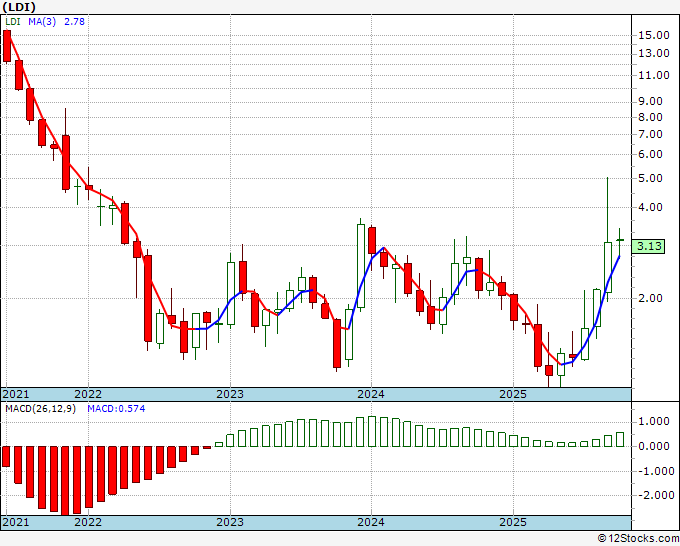Viewport: 680px width, 546px height.
Task: Click the MACD:0.574 value label
Action: [x=116, y=409]
